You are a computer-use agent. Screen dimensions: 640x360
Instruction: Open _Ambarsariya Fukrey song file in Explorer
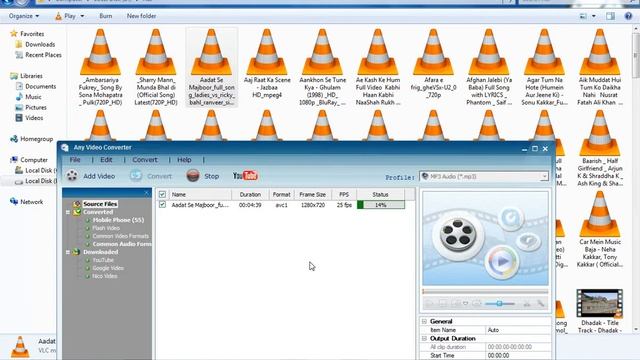pos(100,67)
